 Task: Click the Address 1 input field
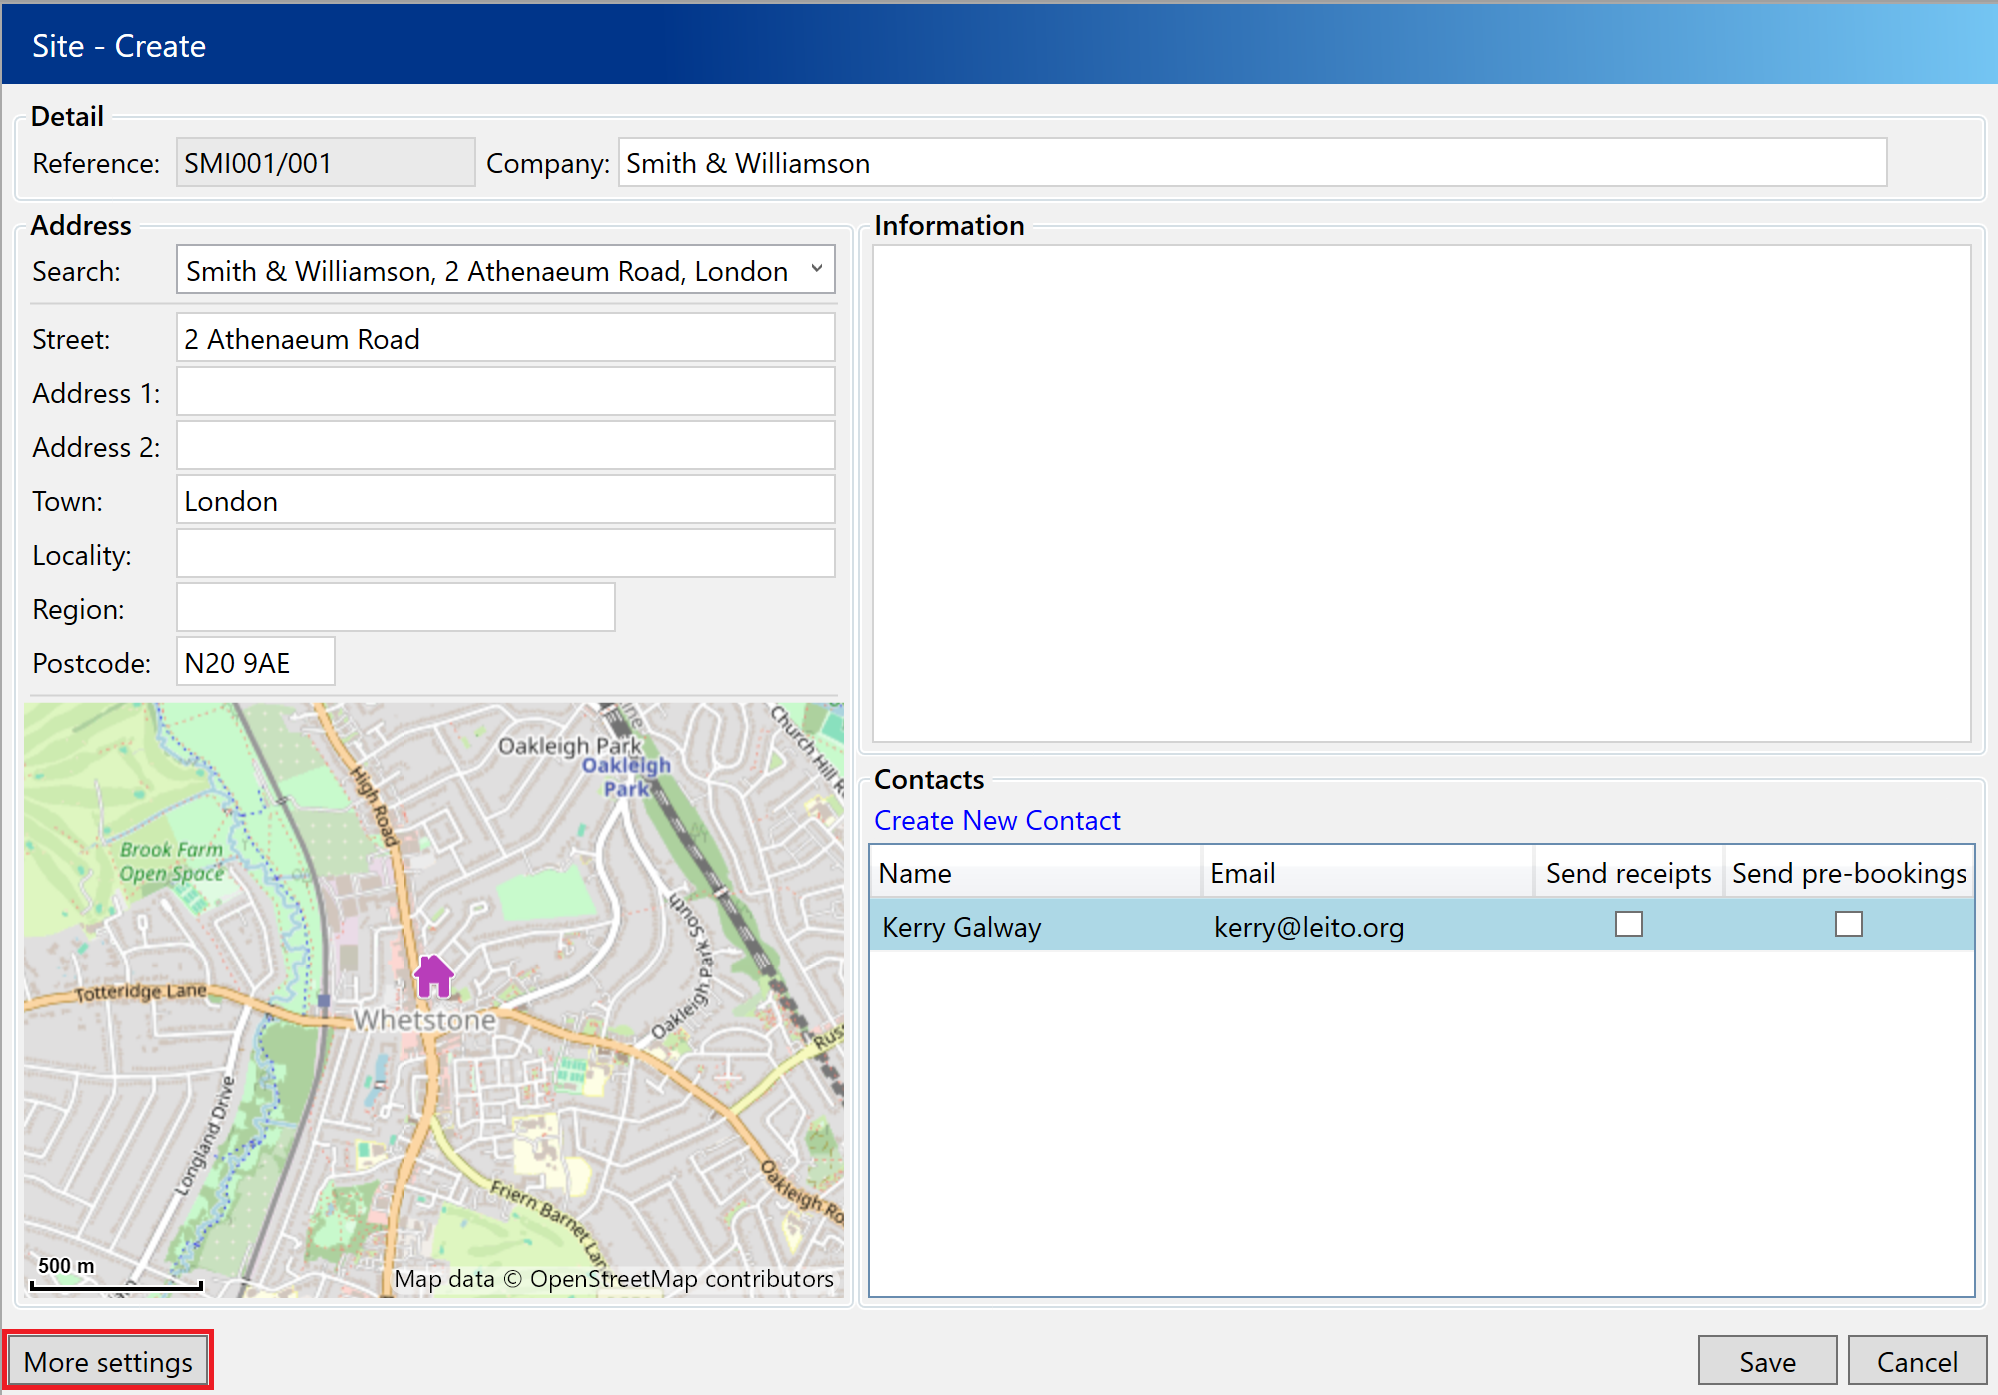click(x=505, y=393)
